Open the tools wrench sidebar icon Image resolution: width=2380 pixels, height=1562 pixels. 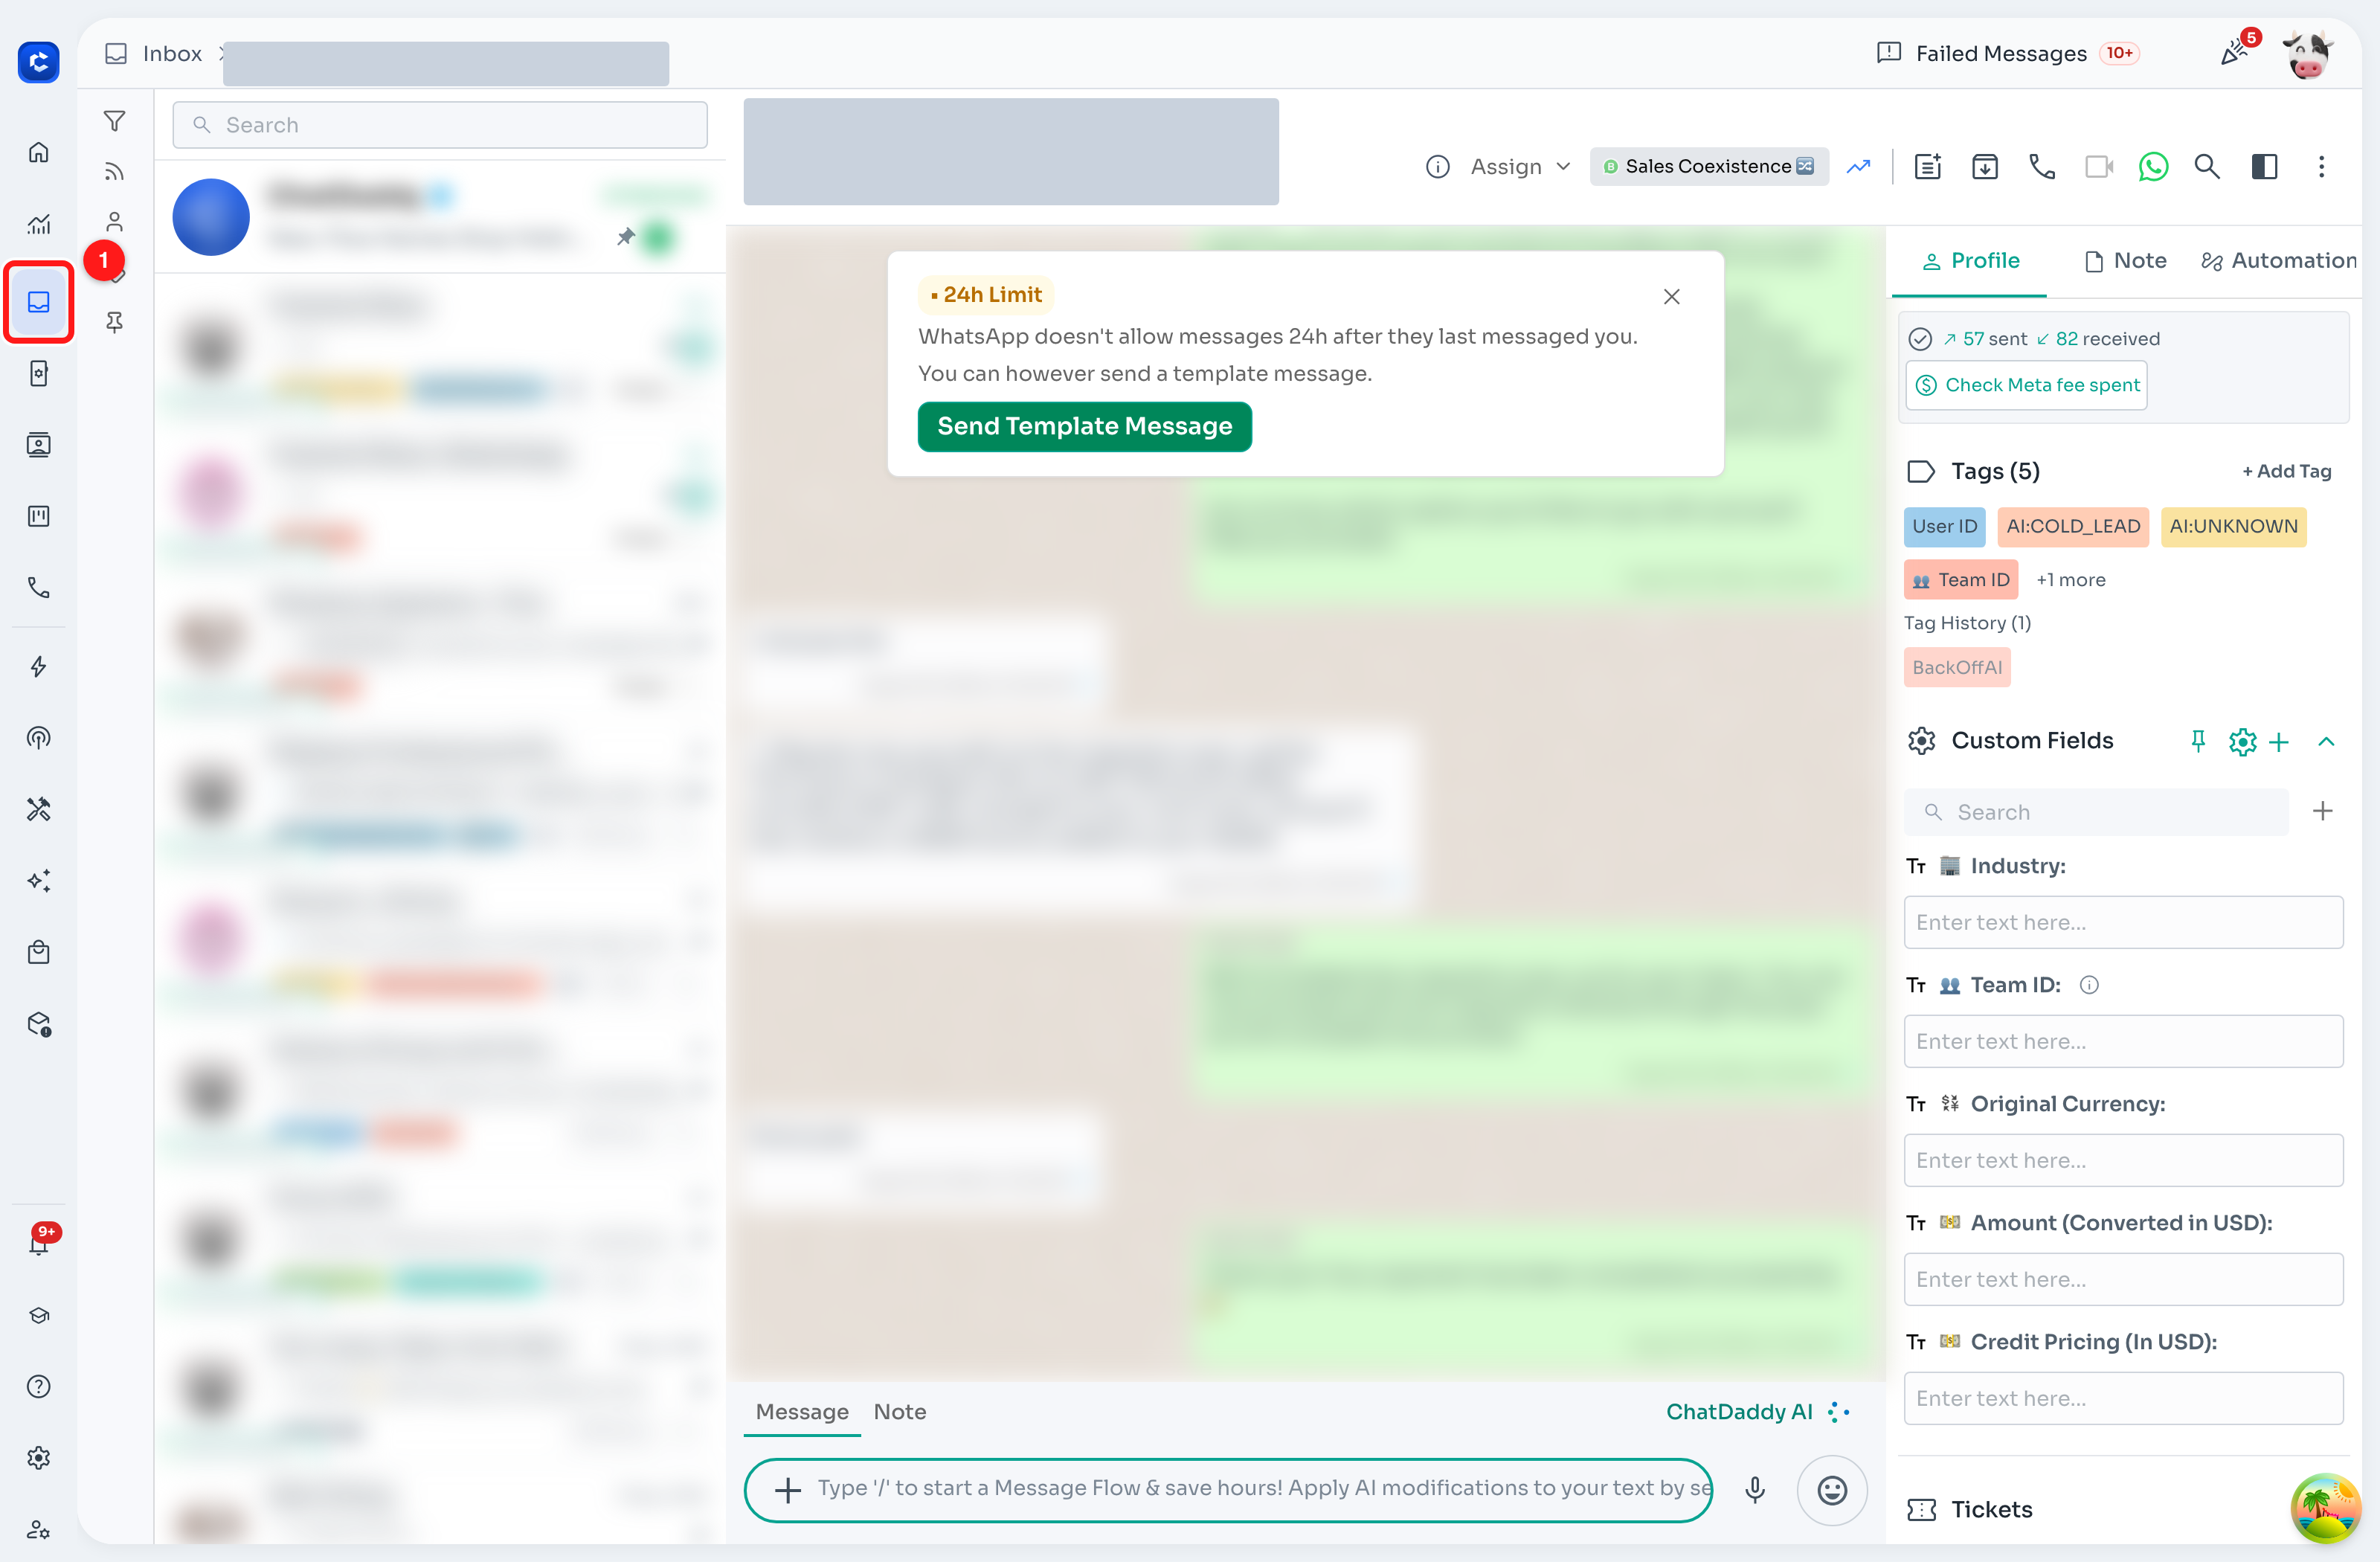[x=38, y=809]
